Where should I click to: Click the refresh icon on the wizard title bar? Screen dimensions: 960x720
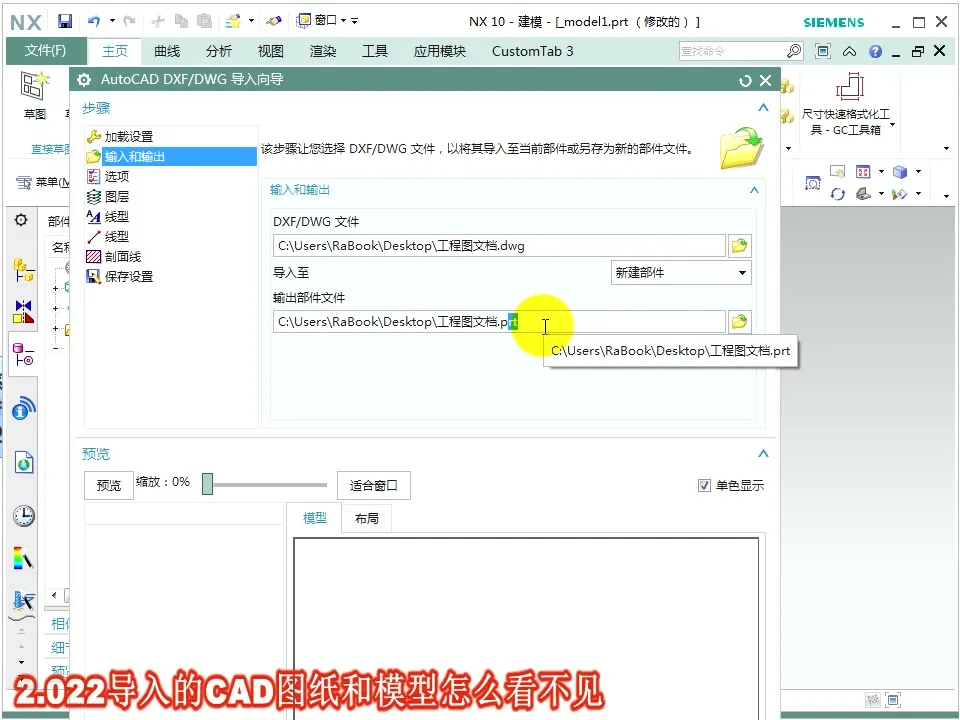pos(743,79)
